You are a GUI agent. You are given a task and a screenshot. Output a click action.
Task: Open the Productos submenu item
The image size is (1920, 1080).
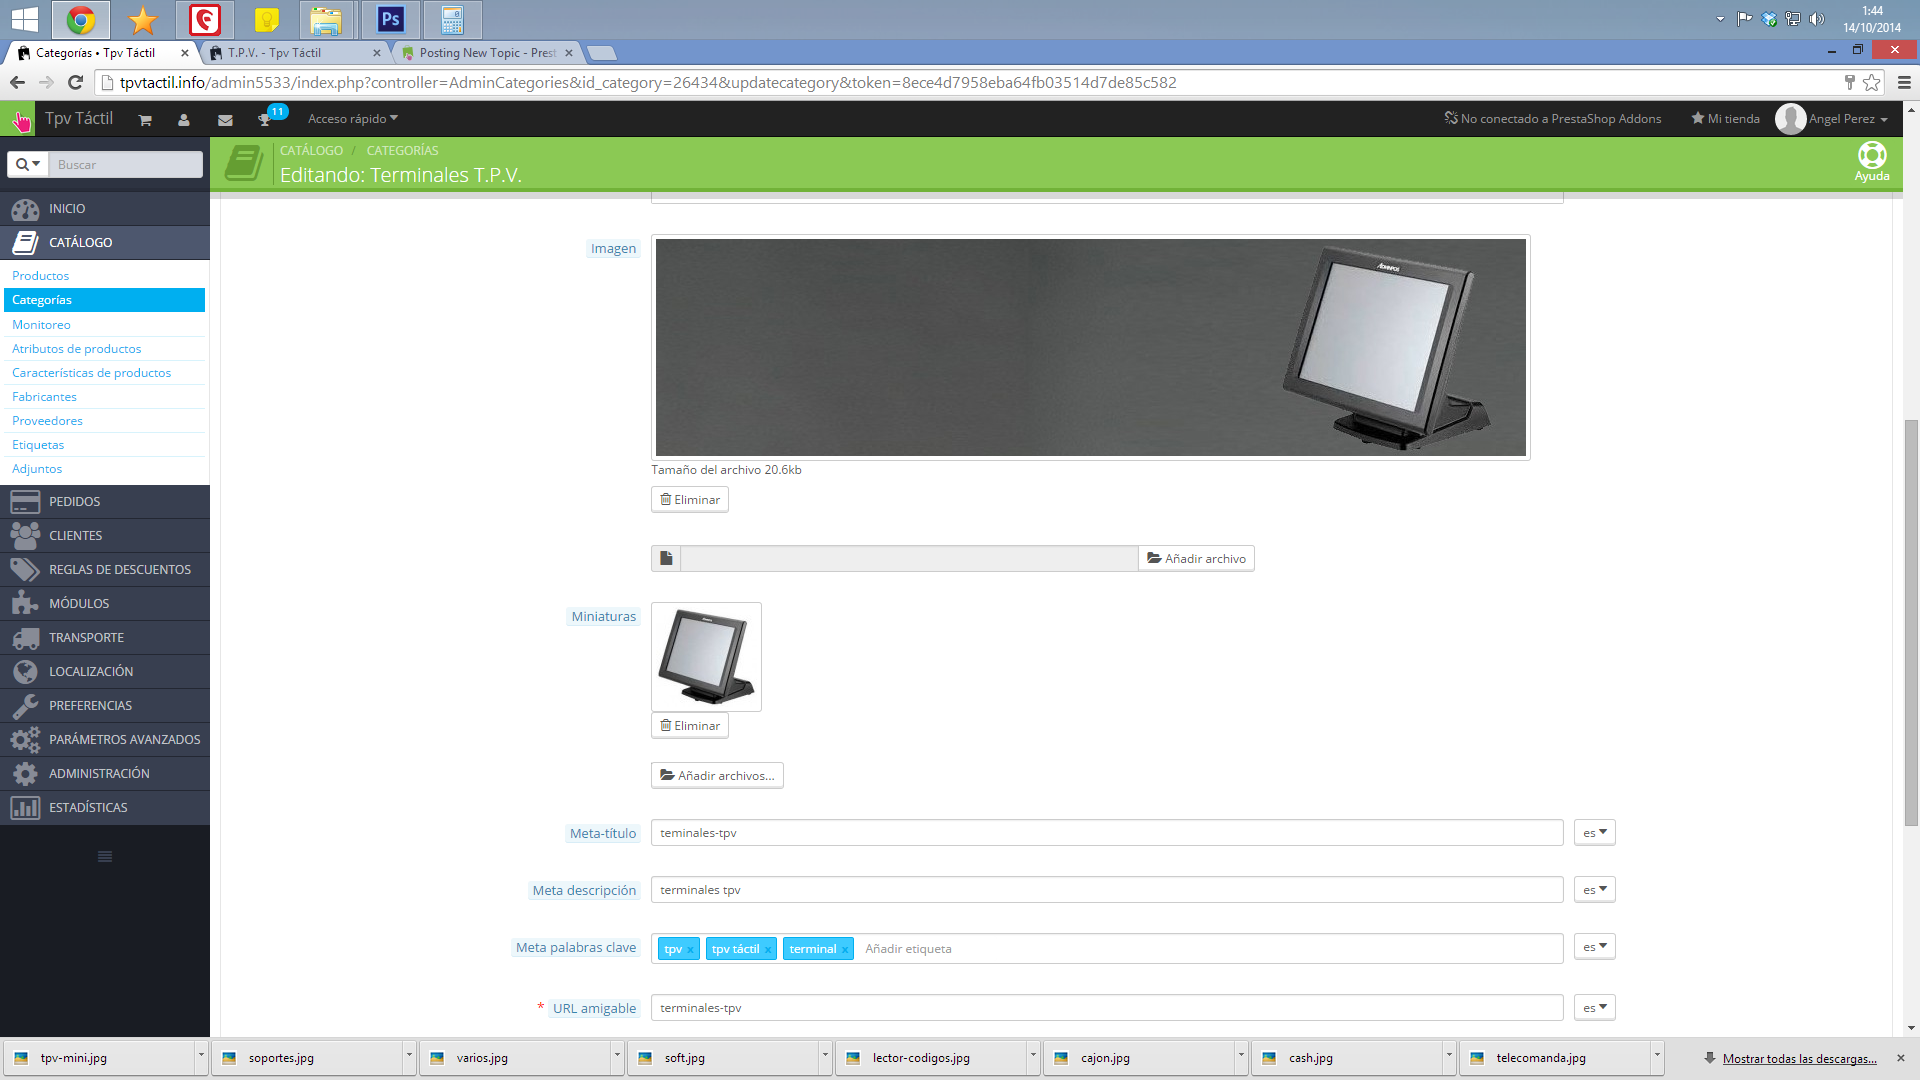tap(41, 276)
